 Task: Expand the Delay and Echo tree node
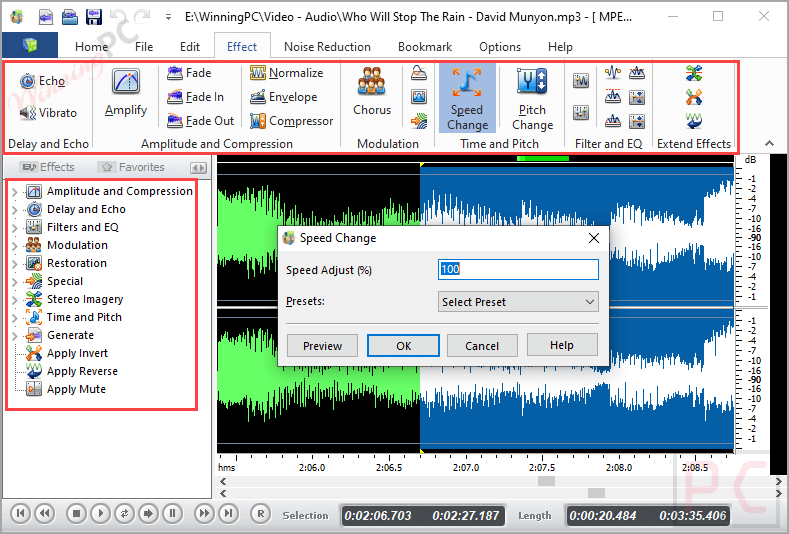15,210
